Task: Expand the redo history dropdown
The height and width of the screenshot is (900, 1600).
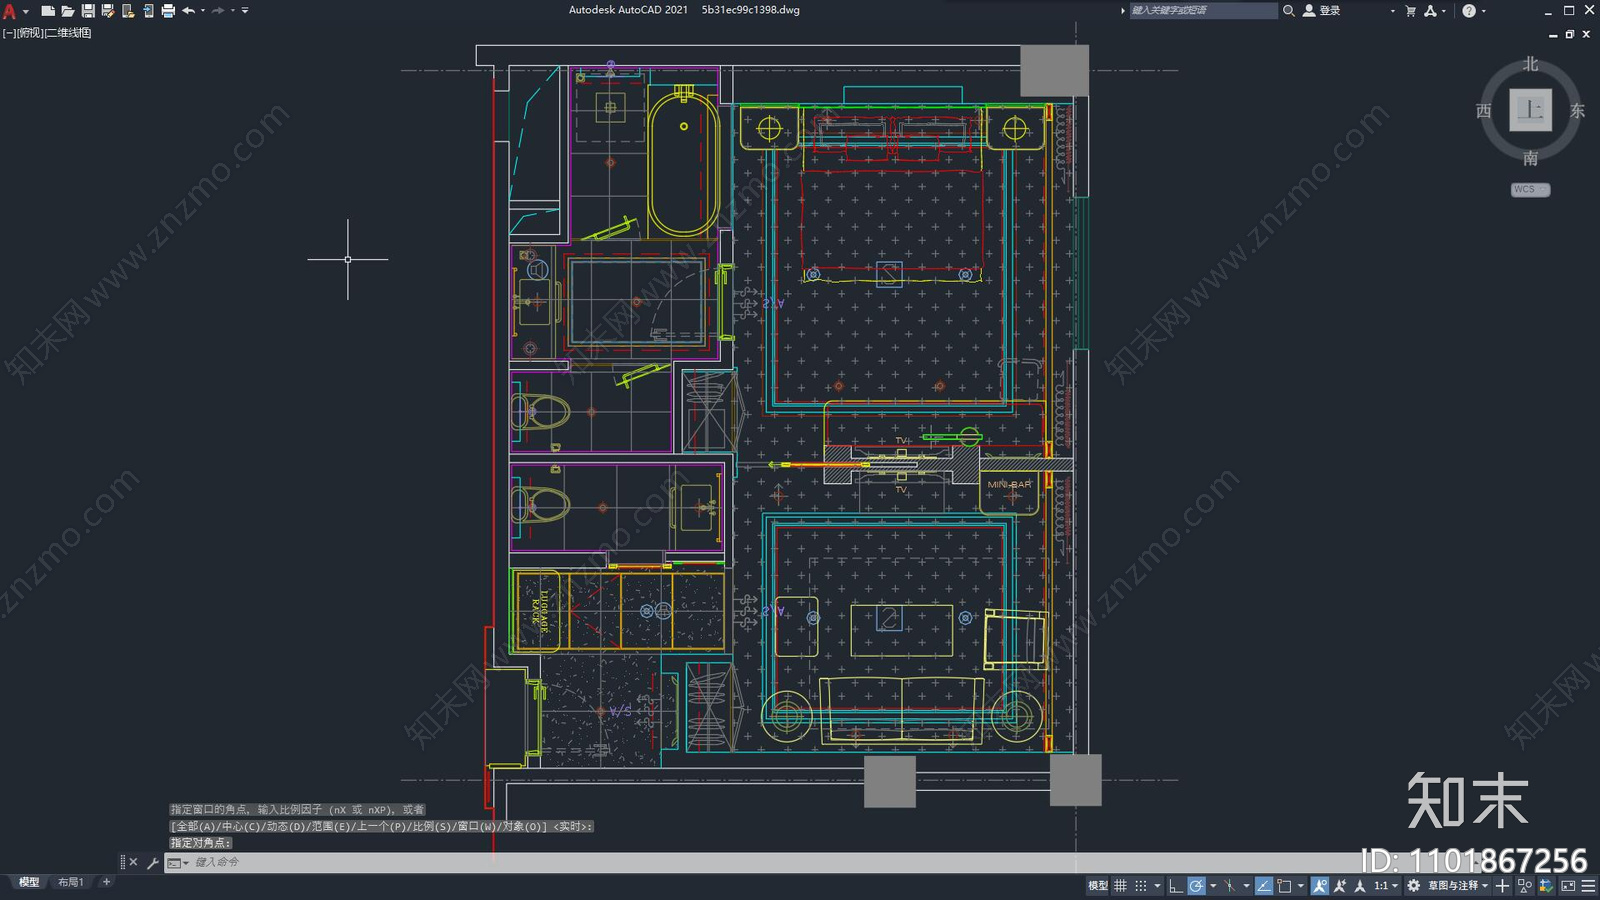Action: point(233,10)
